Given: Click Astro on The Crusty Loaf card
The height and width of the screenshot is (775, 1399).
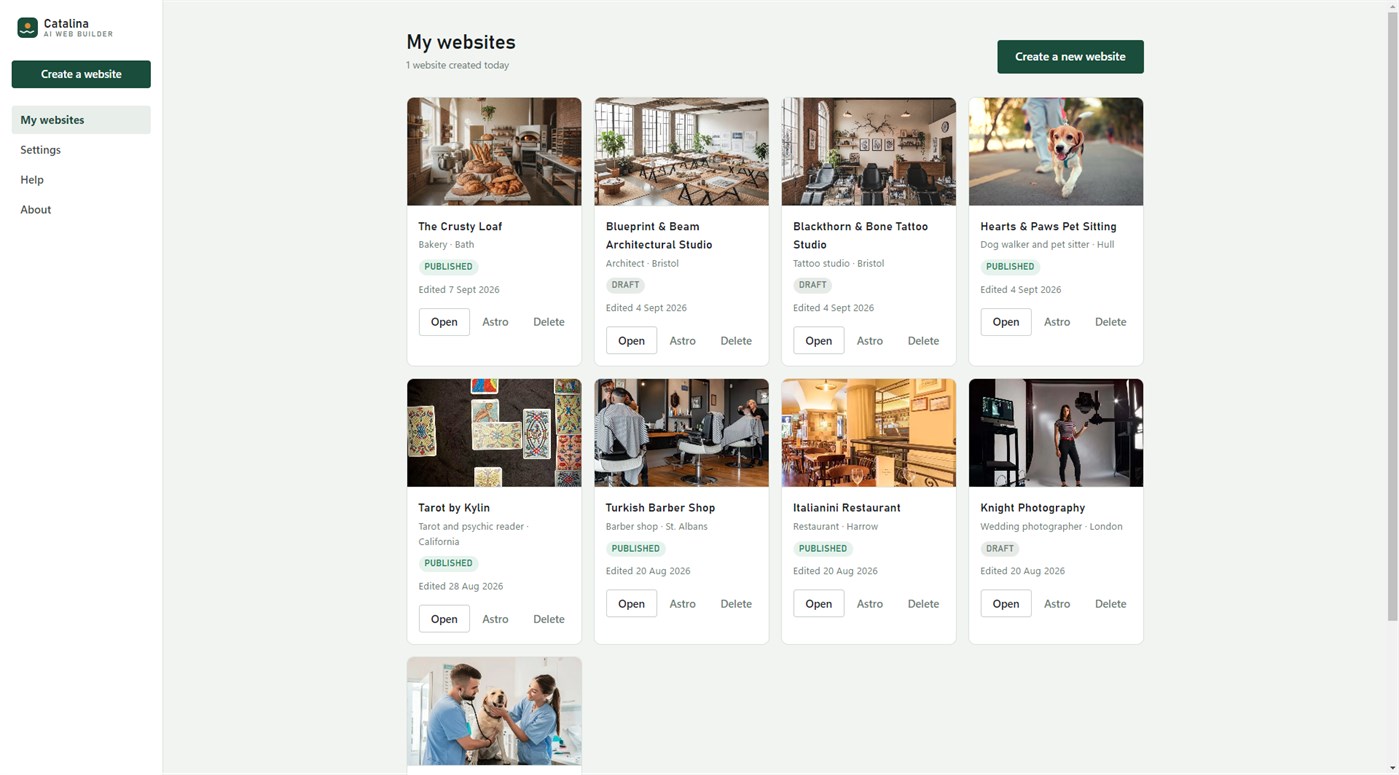Looking at the screenshot, I should coord(495,322).
